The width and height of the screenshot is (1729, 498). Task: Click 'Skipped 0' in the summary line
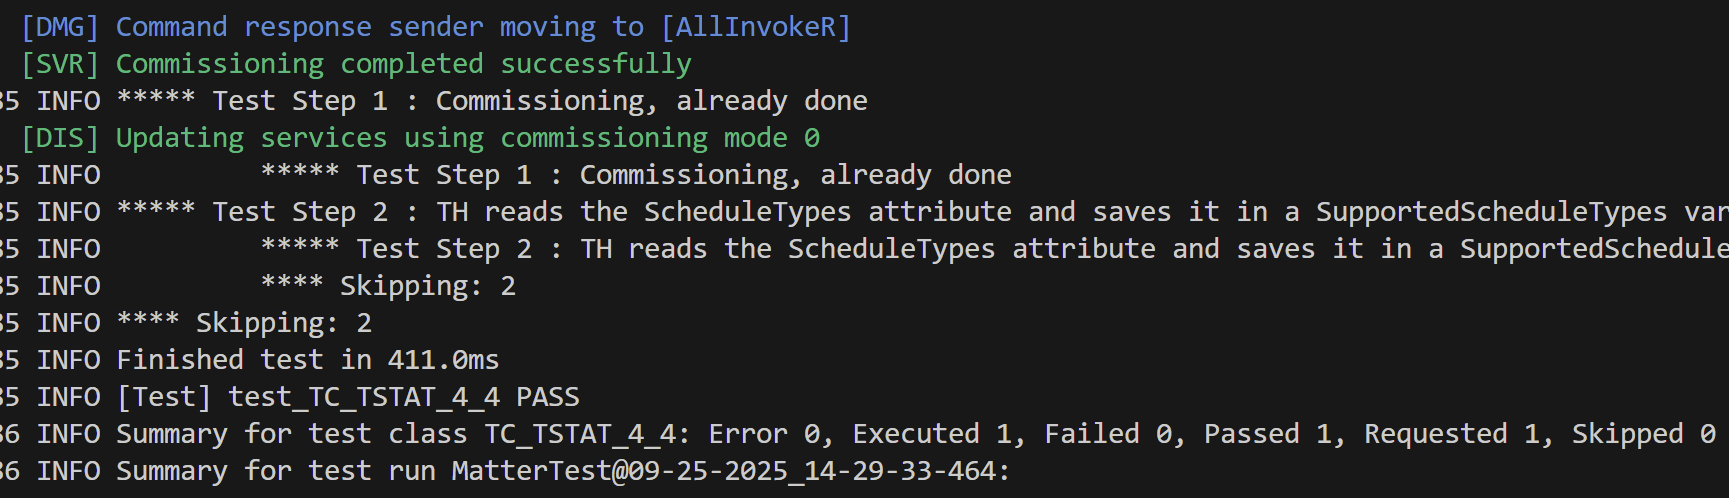click(1643, 434)
